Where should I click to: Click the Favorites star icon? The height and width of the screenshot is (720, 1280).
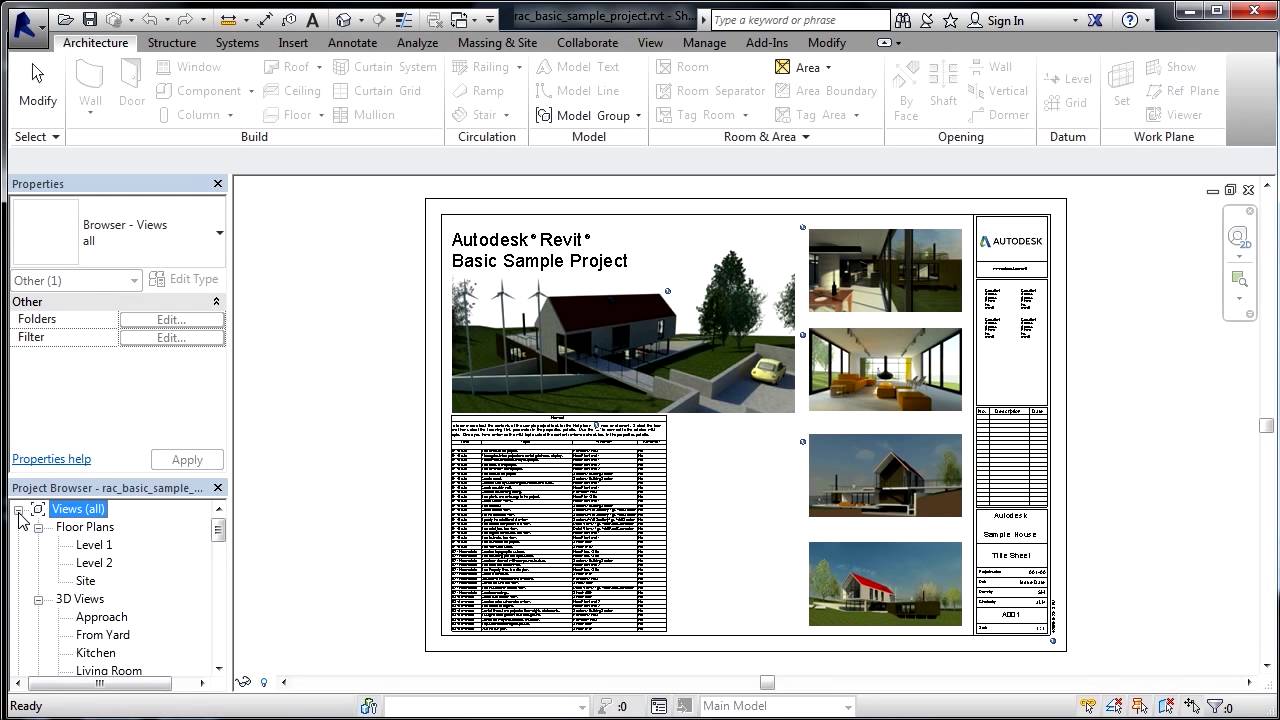pos(950,20)
